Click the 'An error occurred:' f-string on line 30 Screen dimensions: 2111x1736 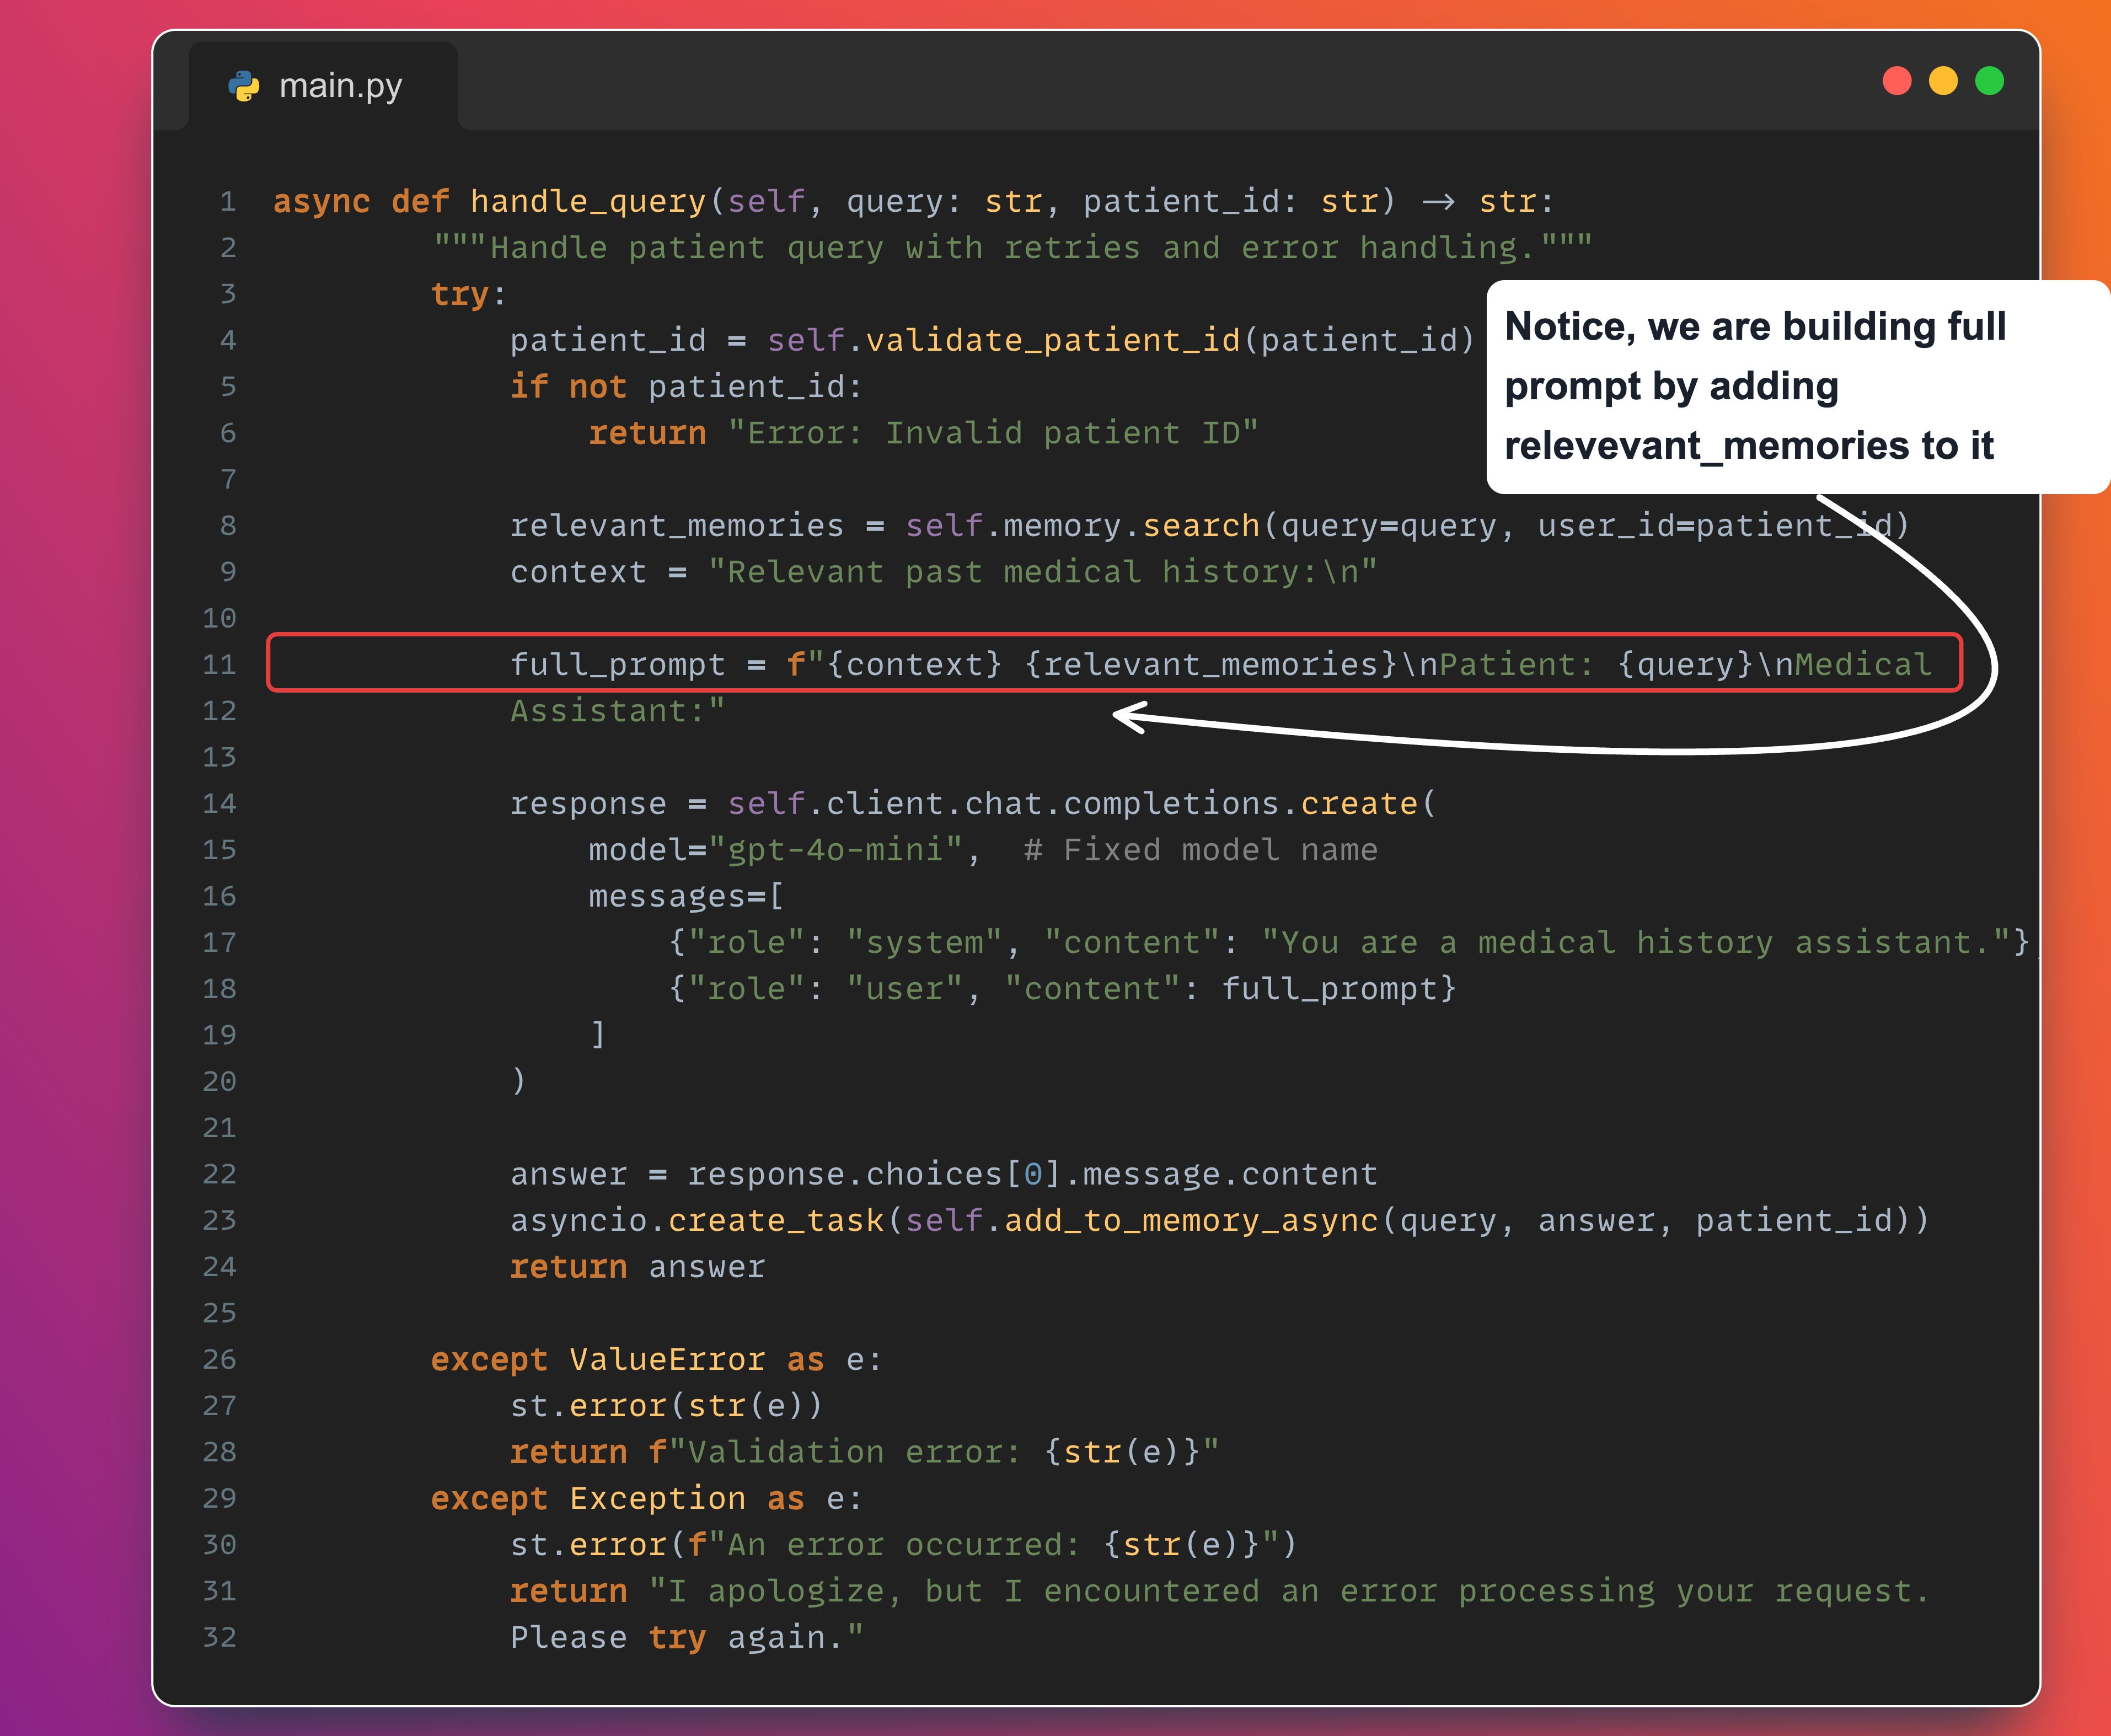[x=983, y=1545]
